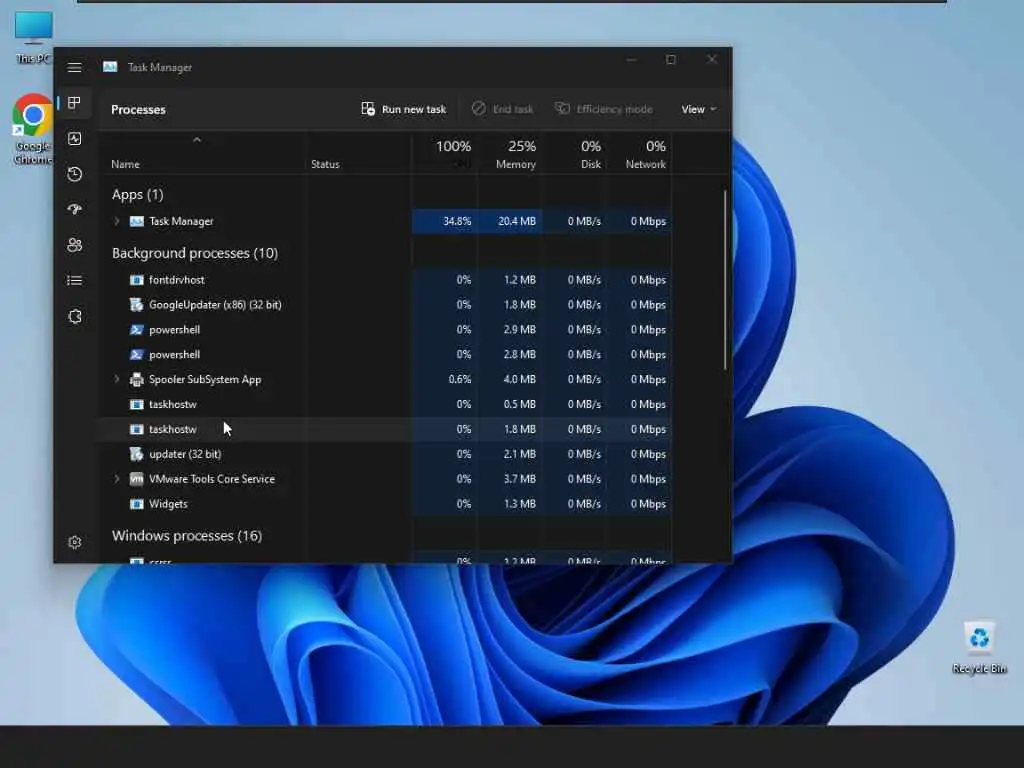Select the taskhostw process using 0.5 MB
1024x768 pixels.
pyautogui.click(x=385, y=404)
